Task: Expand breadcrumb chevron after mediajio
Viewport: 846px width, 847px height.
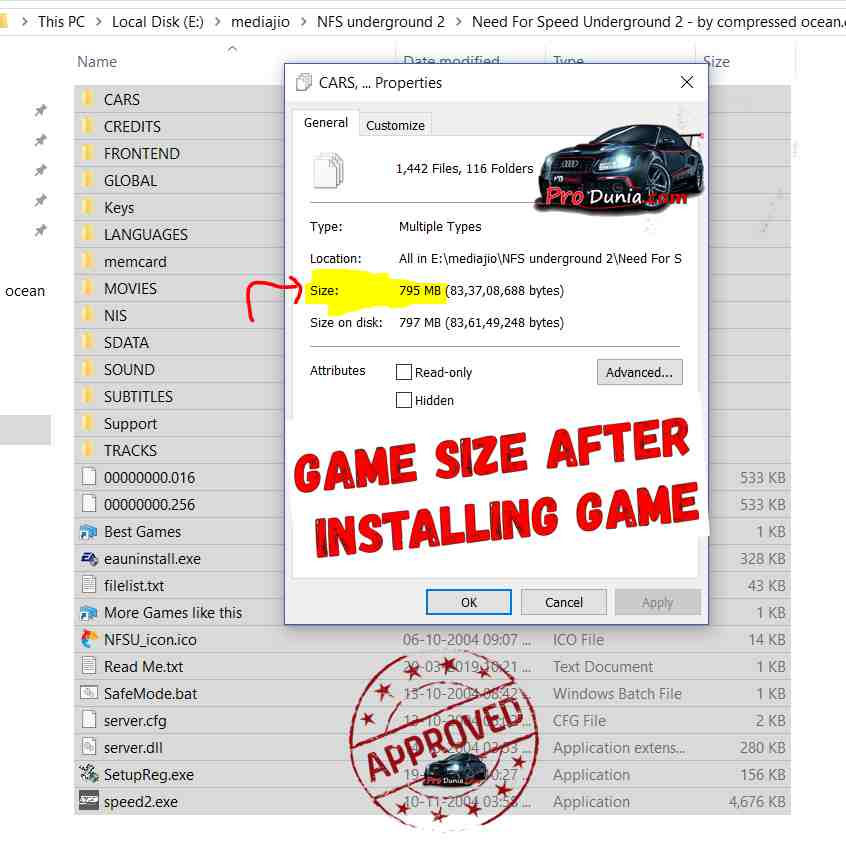Action: tap(303, 22)
